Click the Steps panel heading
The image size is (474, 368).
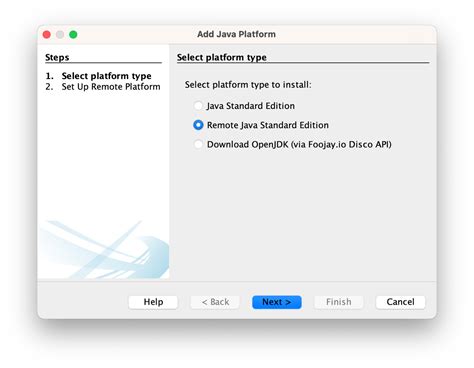57,57
